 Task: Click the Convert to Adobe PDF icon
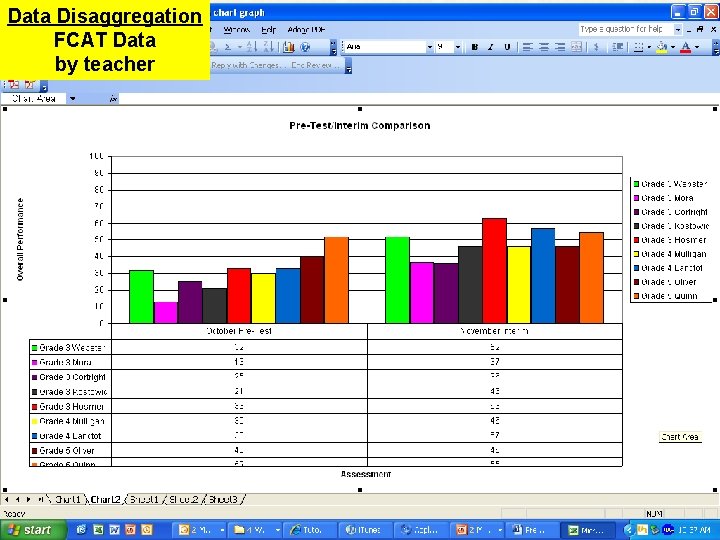tap(13, 85)
